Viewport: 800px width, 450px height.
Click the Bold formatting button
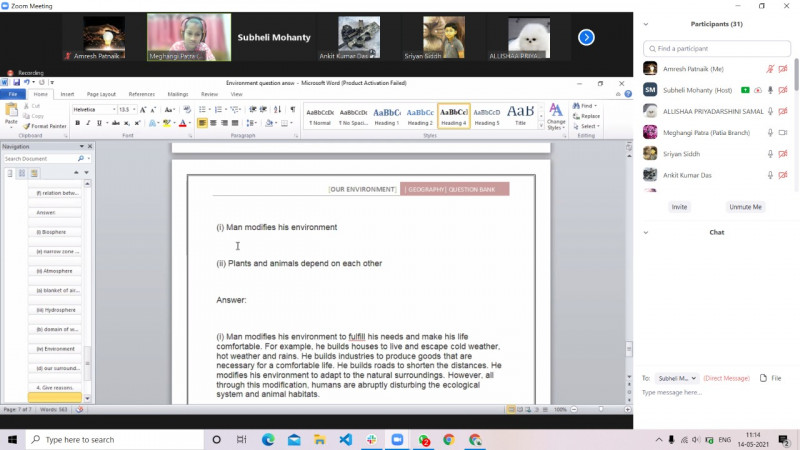(77, 123)
